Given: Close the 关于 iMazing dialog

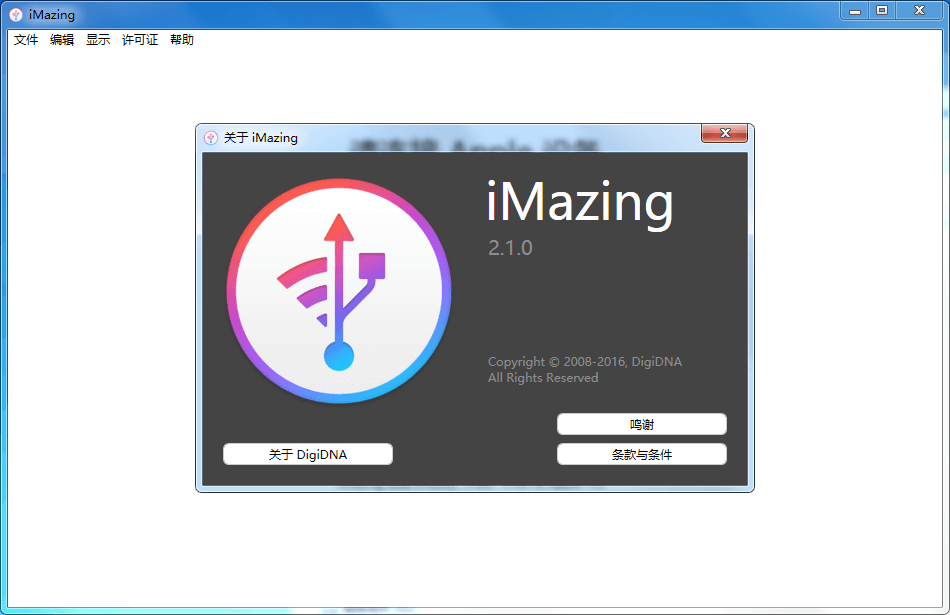Looking at the screenshot, I should pyautogui.click(x=724, y=133).
